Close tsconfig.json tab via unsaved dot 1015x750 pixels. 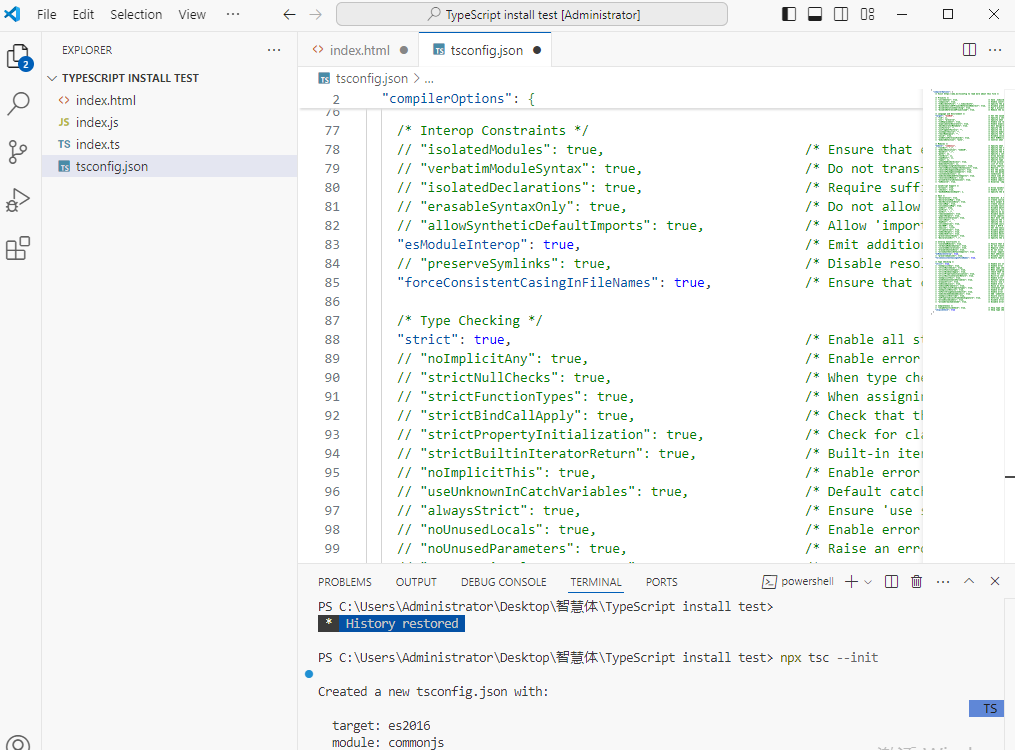(537, 50)
